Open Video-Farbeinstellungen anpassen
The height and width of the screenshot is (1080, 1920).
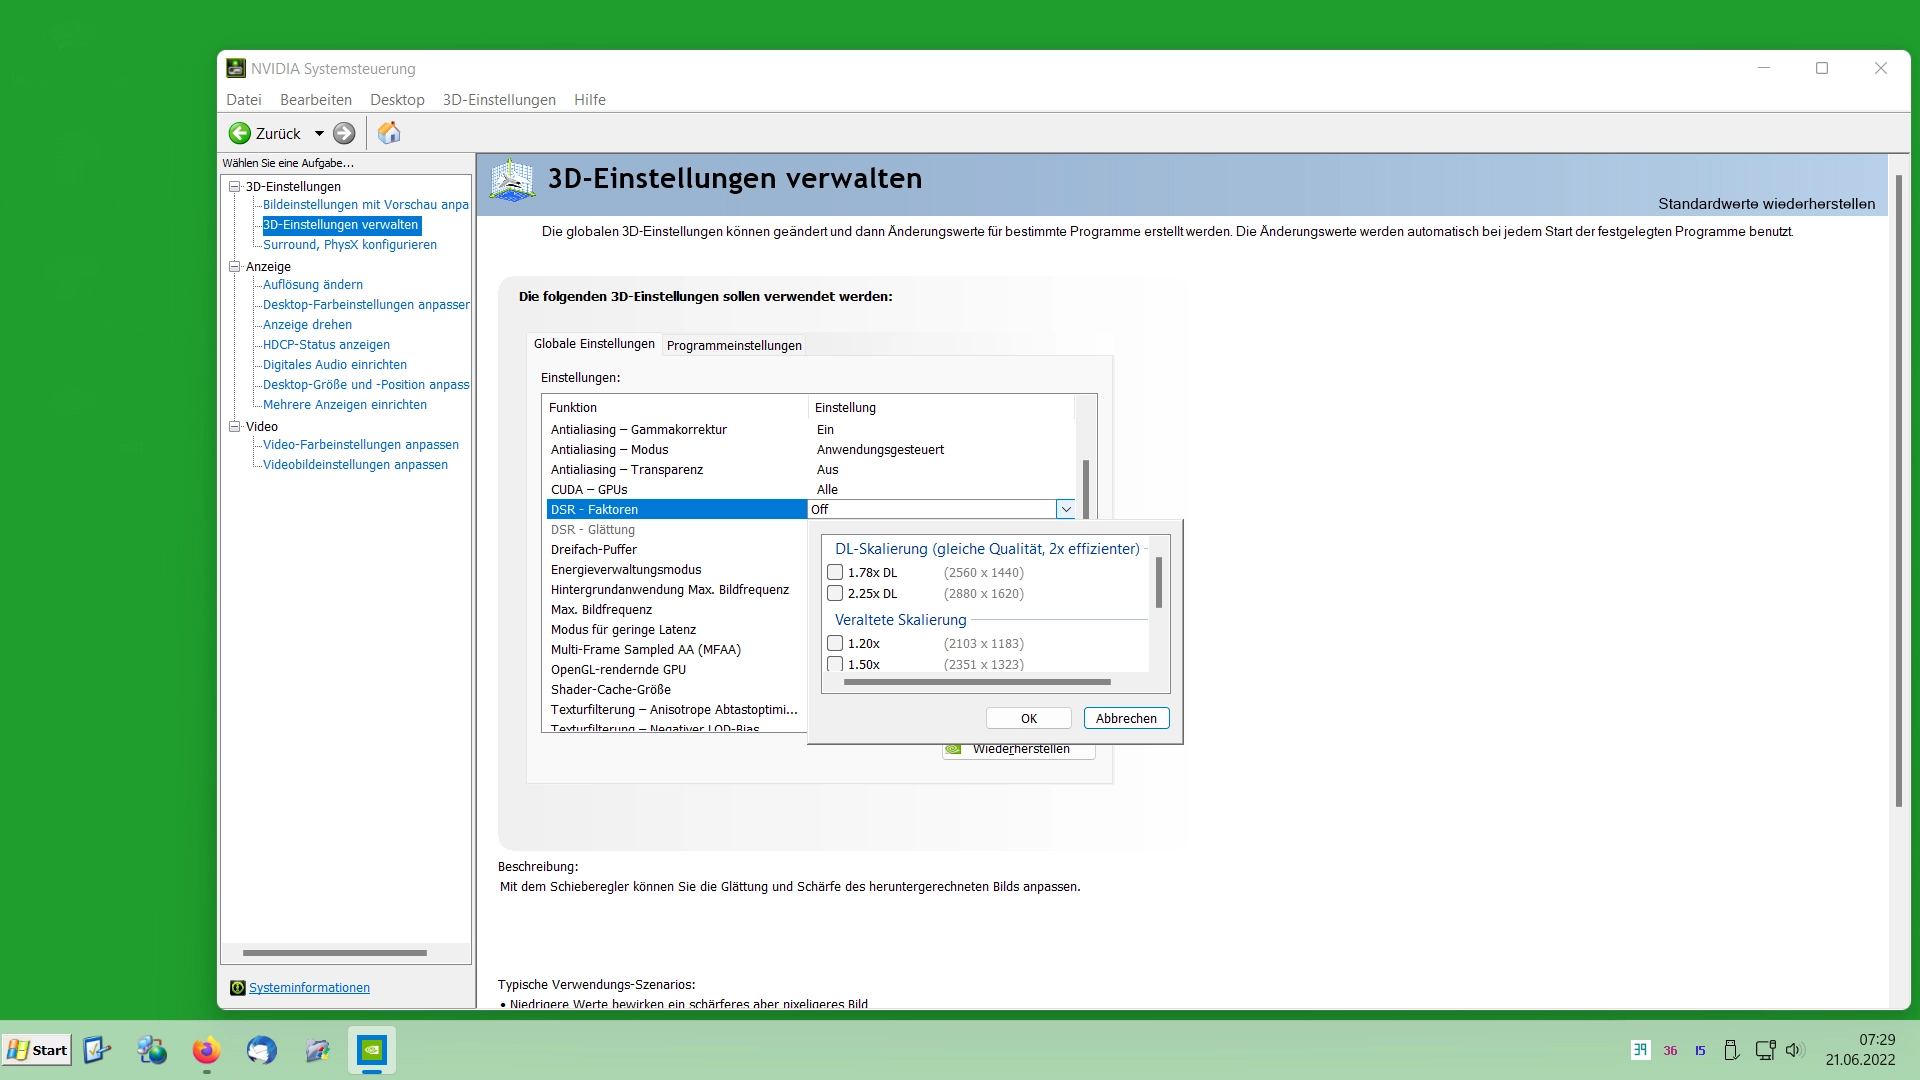click(361, 445)
